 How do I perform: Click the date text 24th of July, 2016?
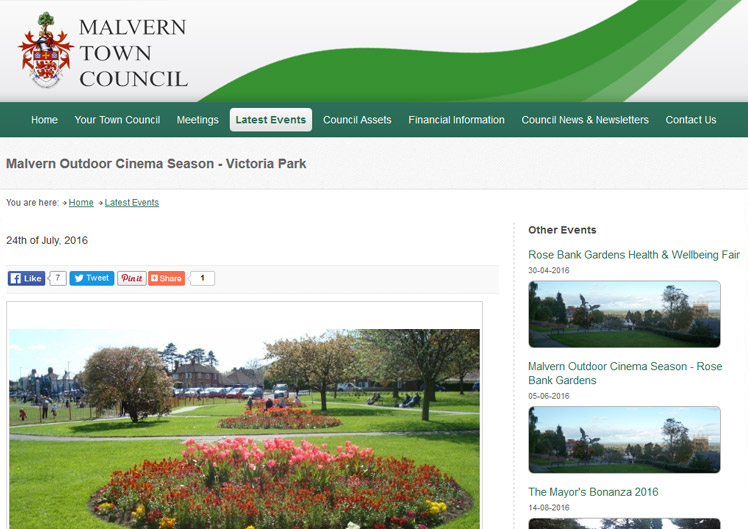pyautogui.click(x=47, y=240)
